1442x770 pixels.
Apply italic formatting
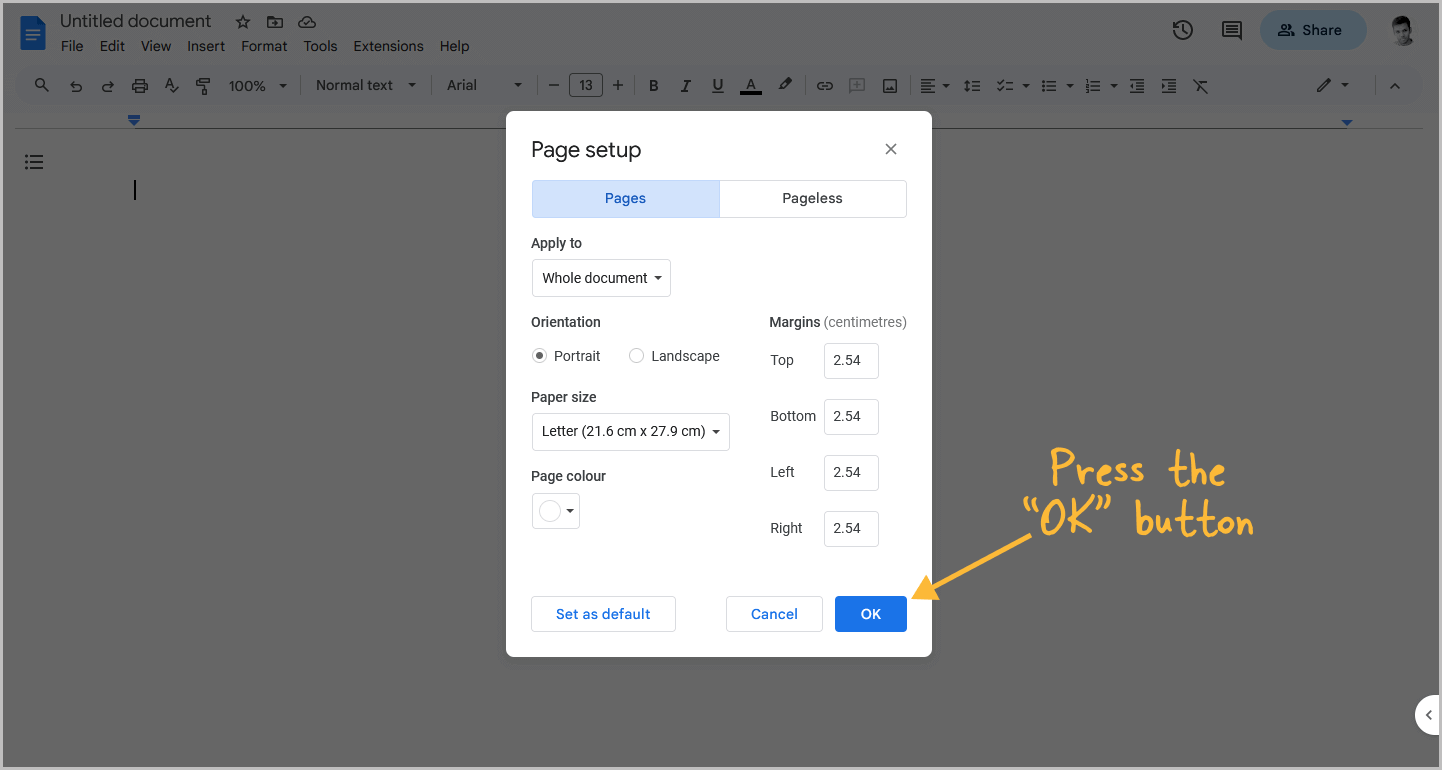coord(685,85)
